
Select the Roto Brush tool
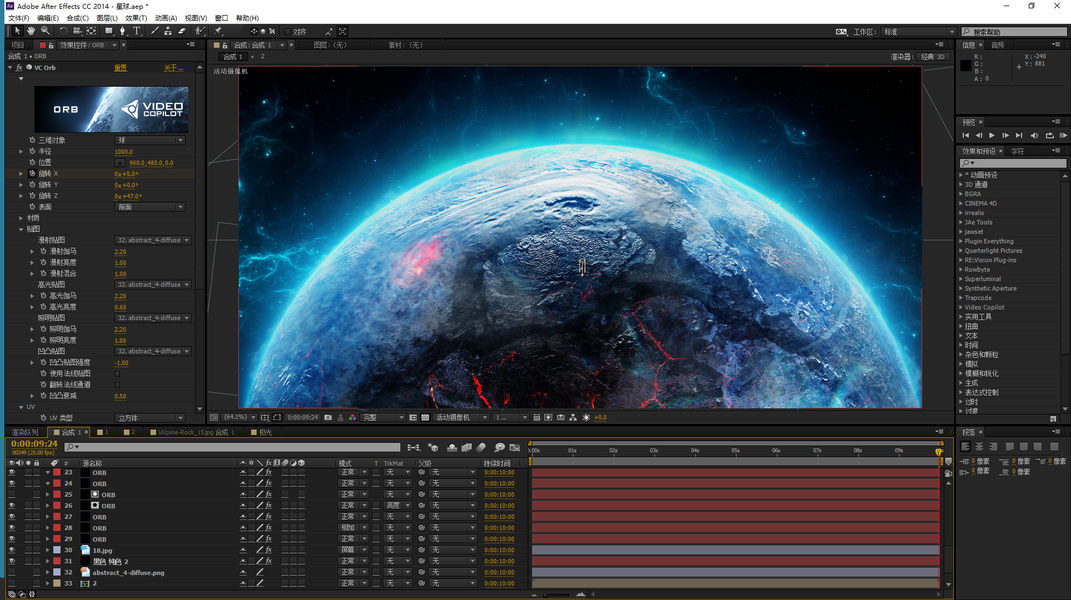[199, 31]
